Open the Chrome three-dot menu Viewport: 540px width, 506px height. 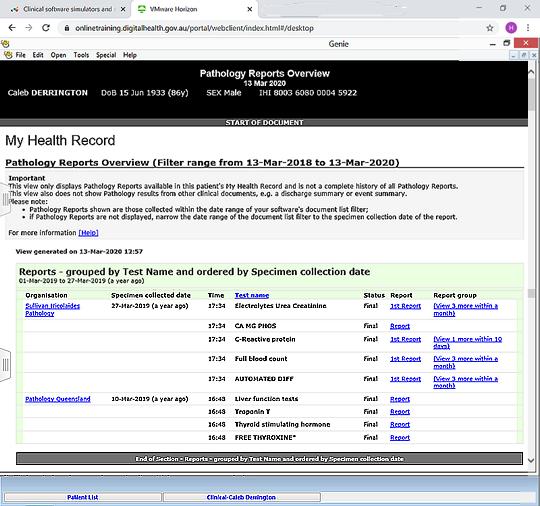pos(528,28)
